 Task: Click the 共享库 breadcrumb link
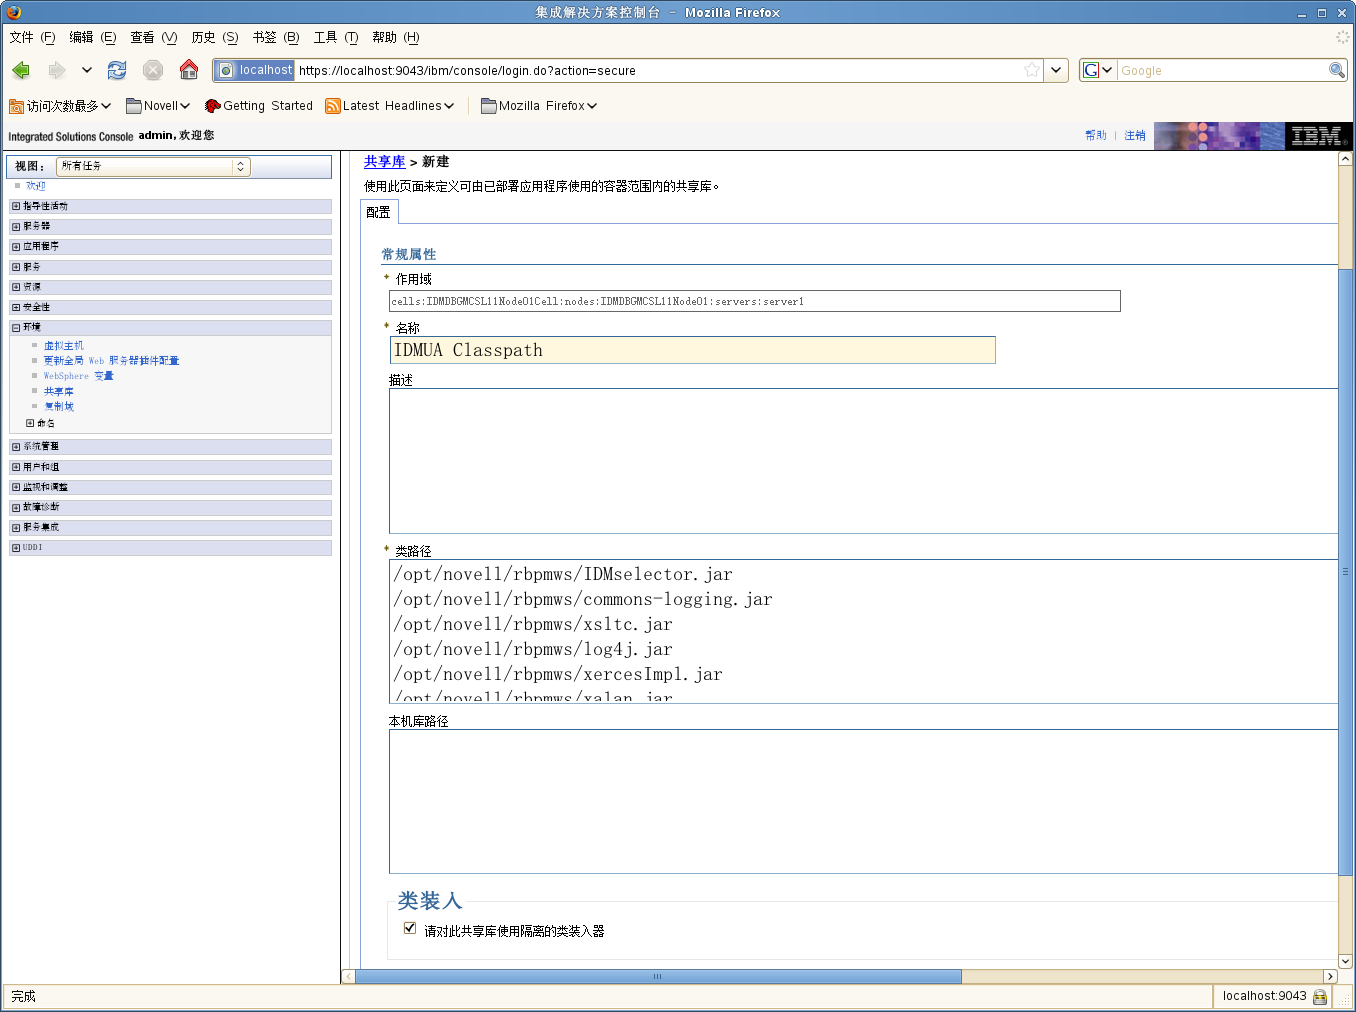click(384, 162)
